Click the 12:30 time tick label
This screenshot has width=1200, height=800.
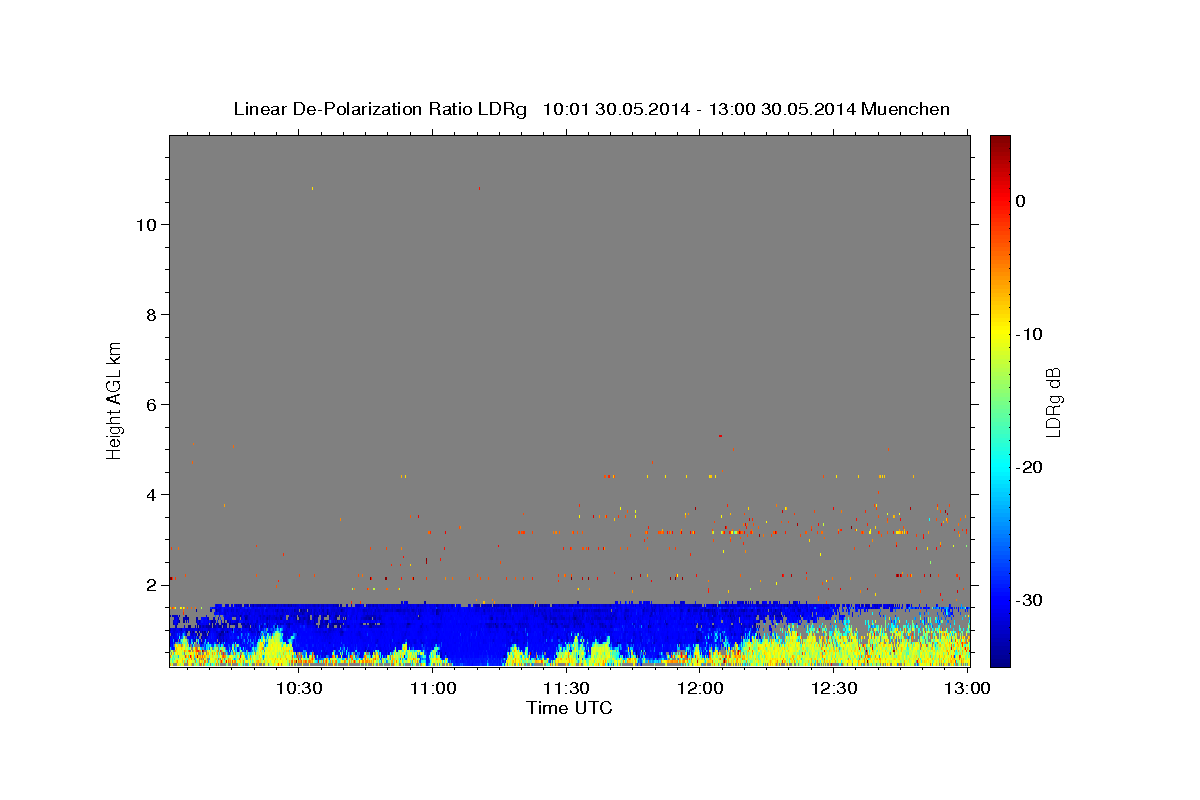(x=834, y=689)
